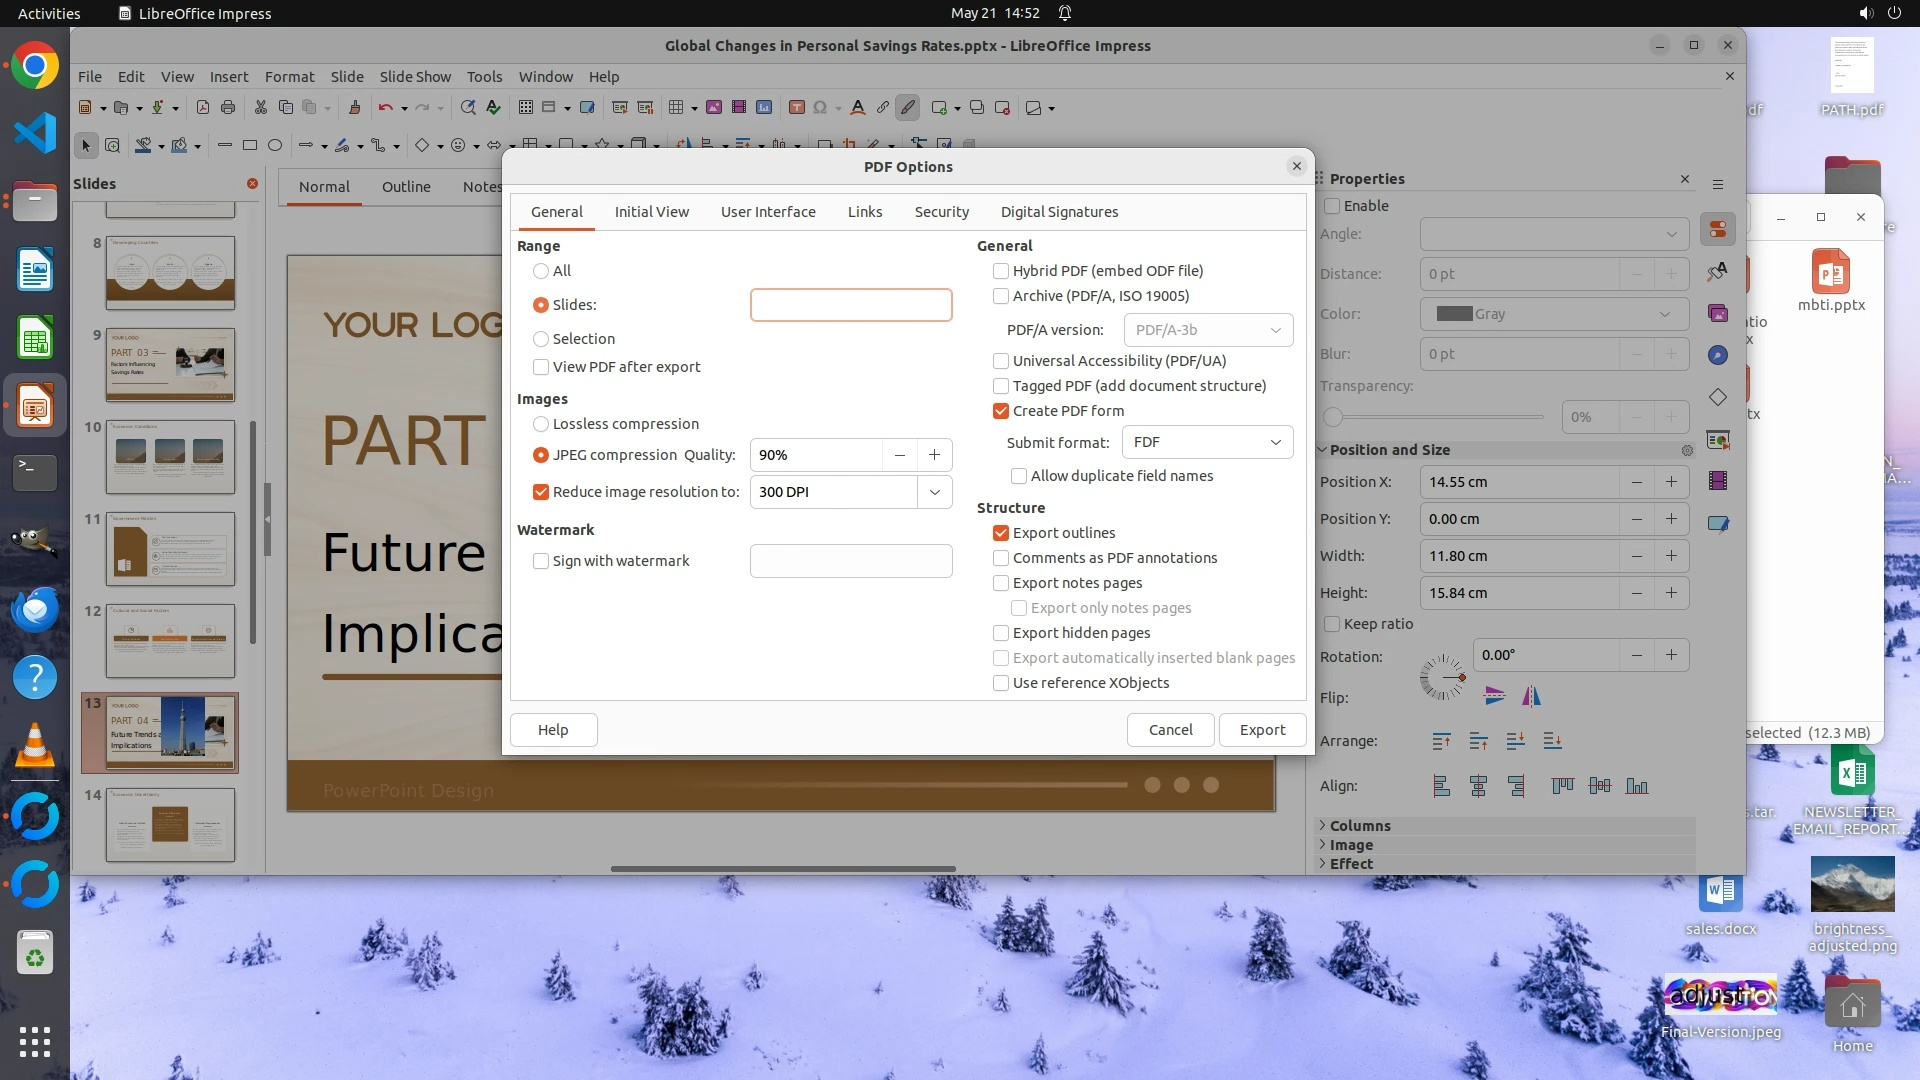Open VLC media player from the dock
Screen dimensions: 1920x1080
tap(35, 747)
